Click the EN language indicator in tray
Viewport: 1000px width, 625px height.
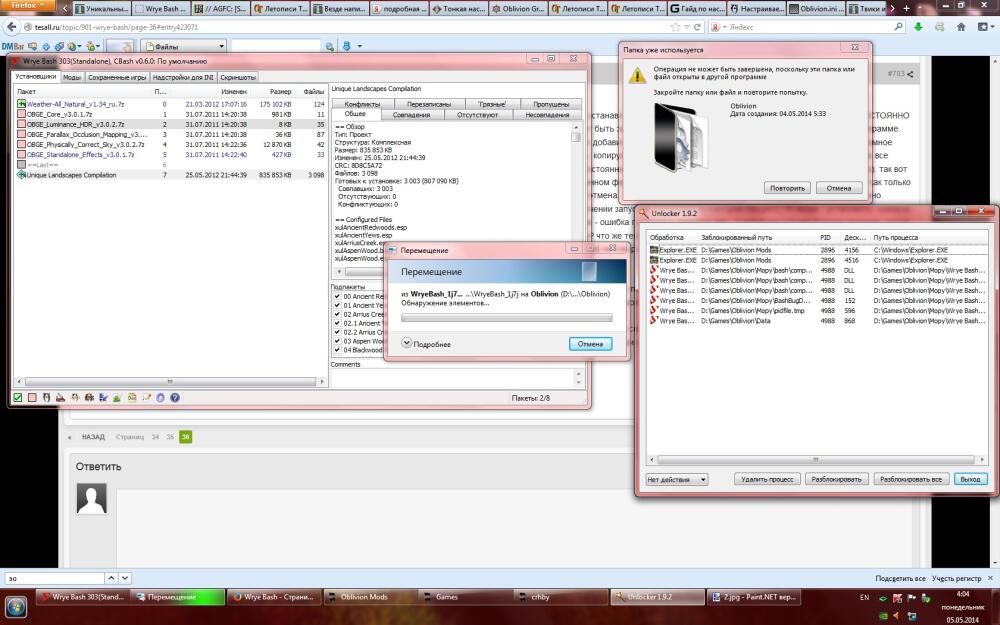864,598
